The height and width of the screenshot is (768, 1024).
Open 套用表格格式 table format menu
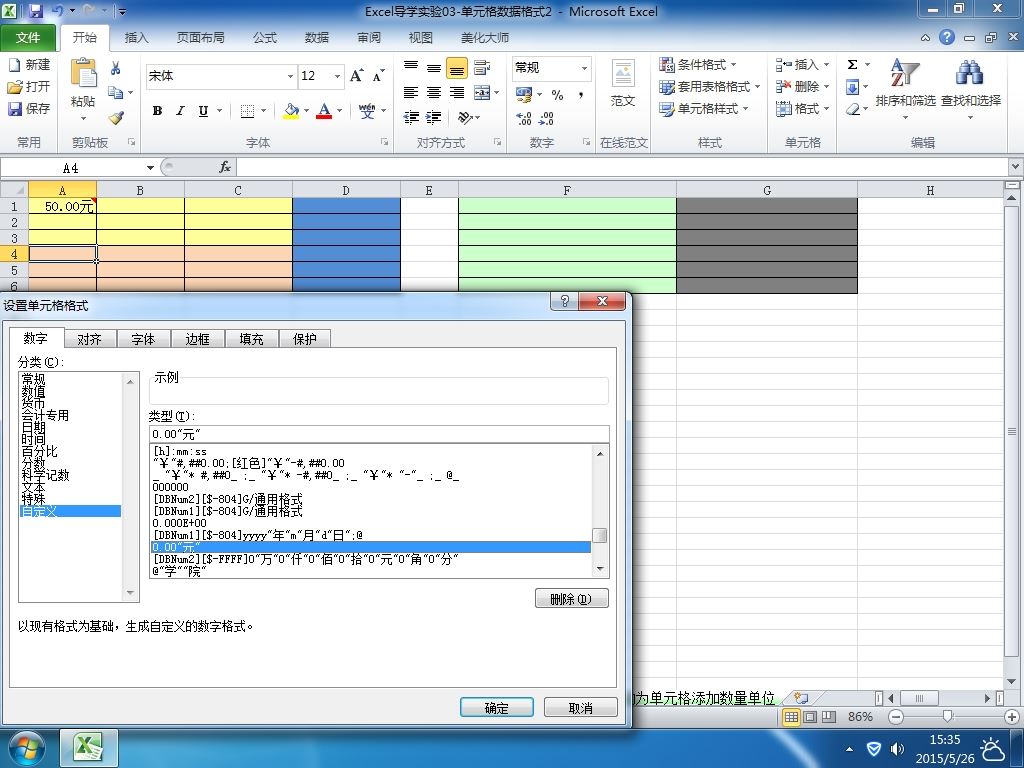[709, 86]
